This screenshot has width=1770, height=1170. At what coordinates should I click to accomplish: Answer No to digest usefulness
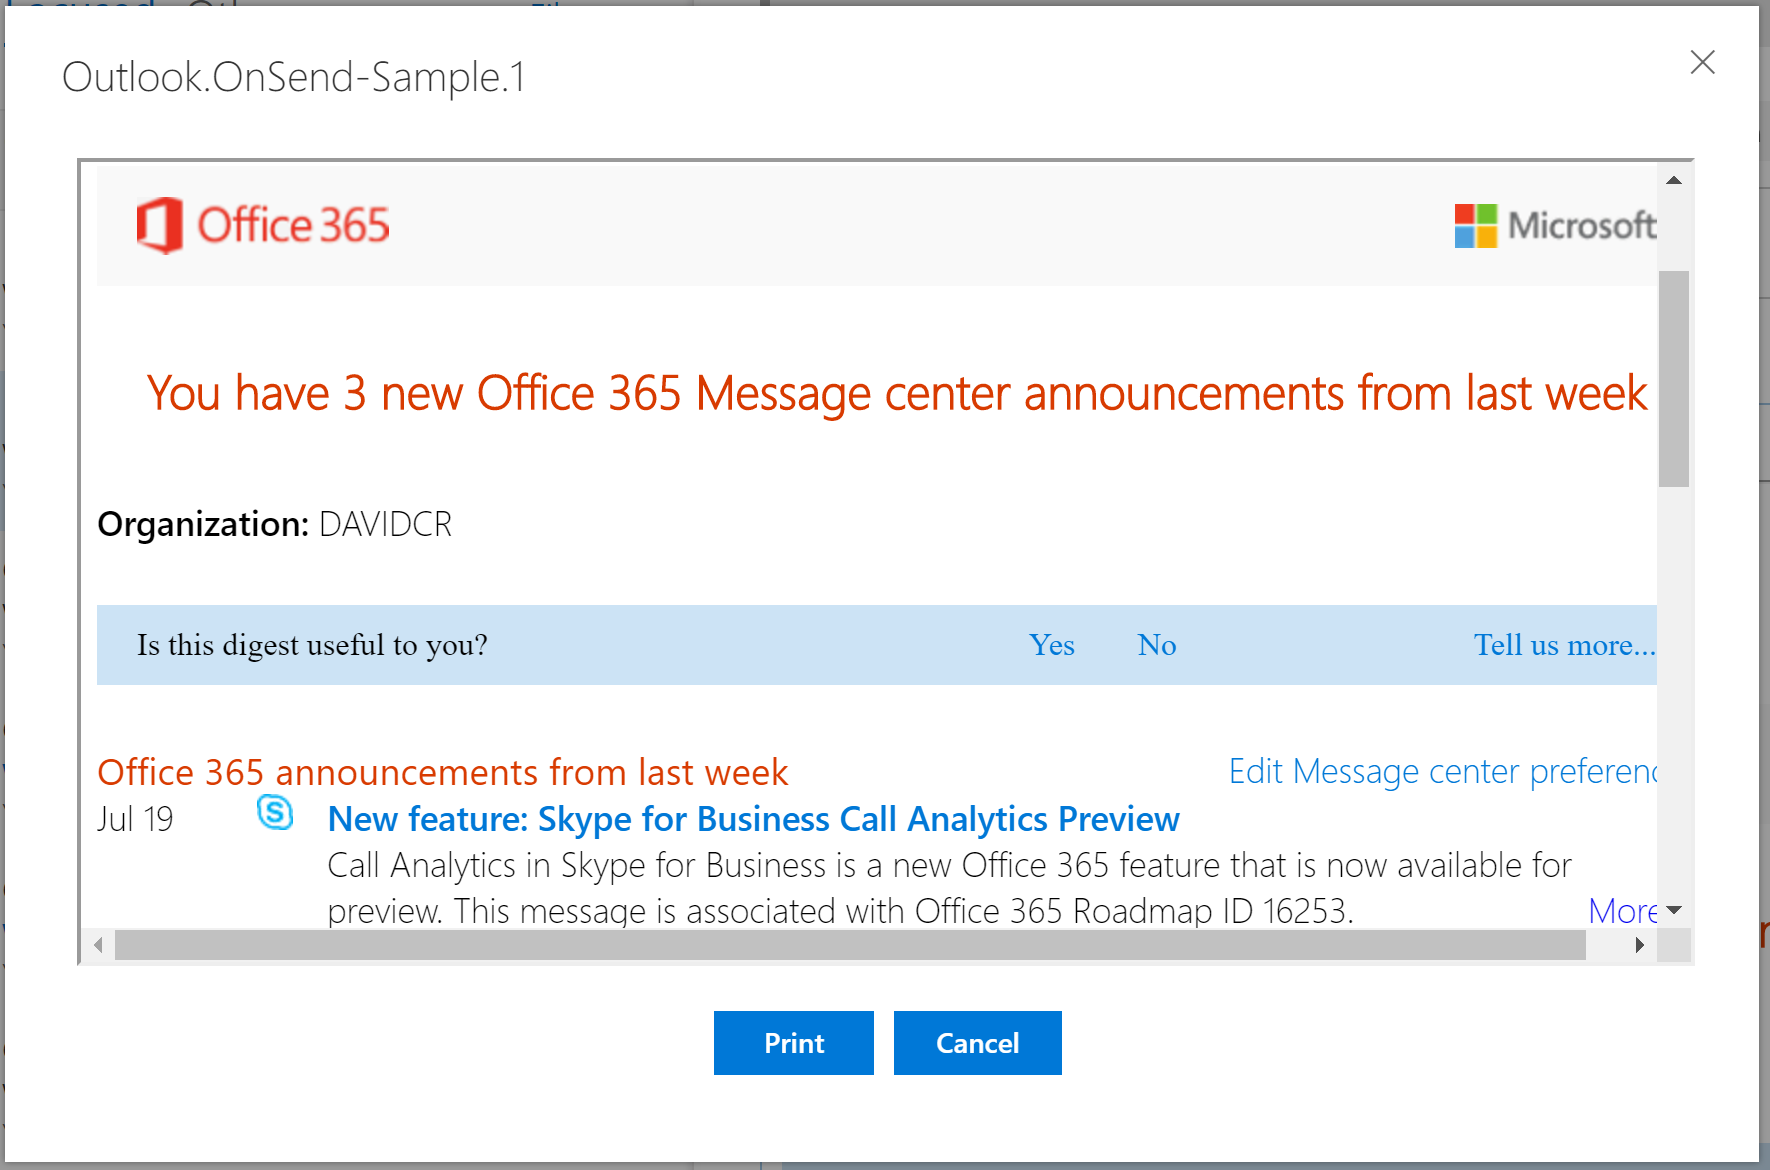[x=1157, y=645]
